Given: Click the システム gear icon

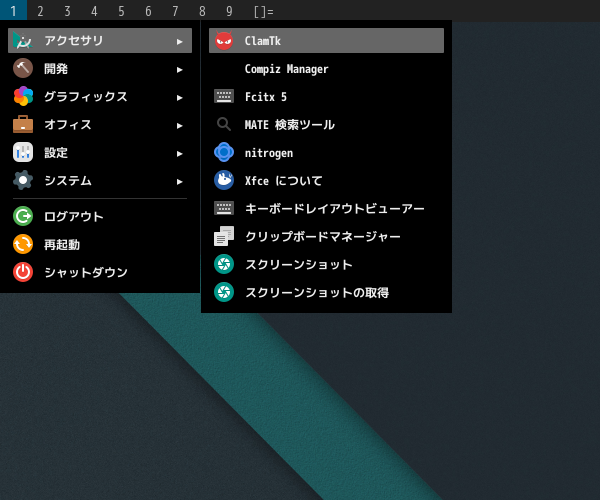Looking at the screenshot, I should click(x=23, y=180).
